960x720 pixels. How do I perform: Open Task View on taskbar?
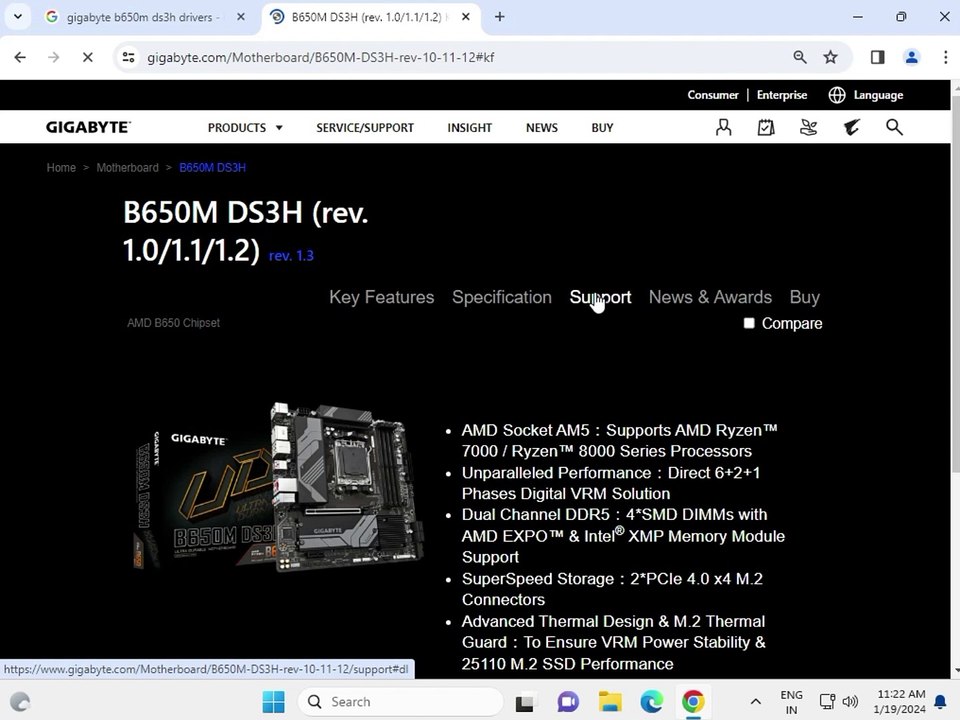point(524,702)
